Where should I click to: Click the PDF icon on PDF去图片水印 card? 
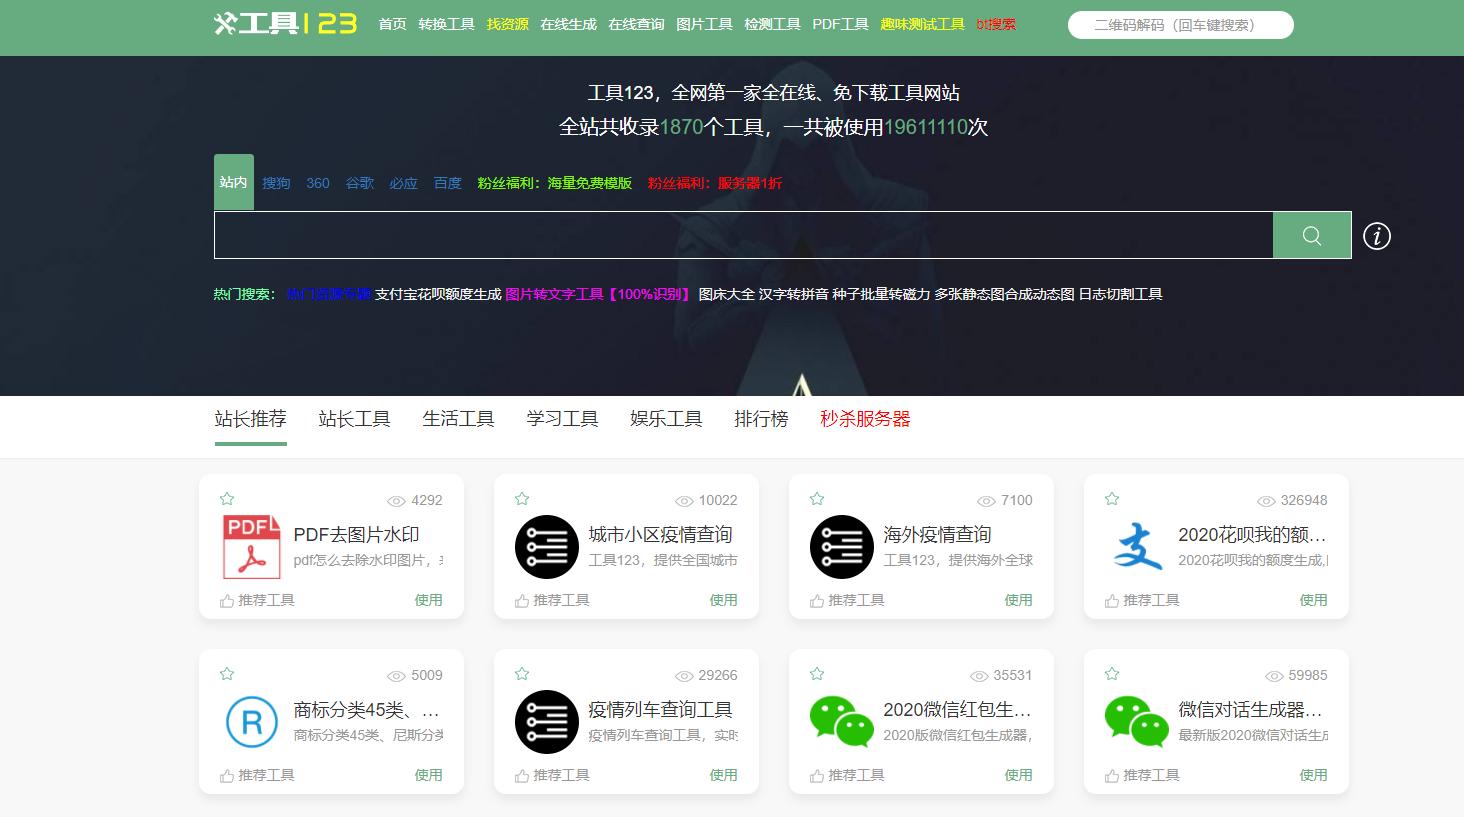tap(251, 547)
